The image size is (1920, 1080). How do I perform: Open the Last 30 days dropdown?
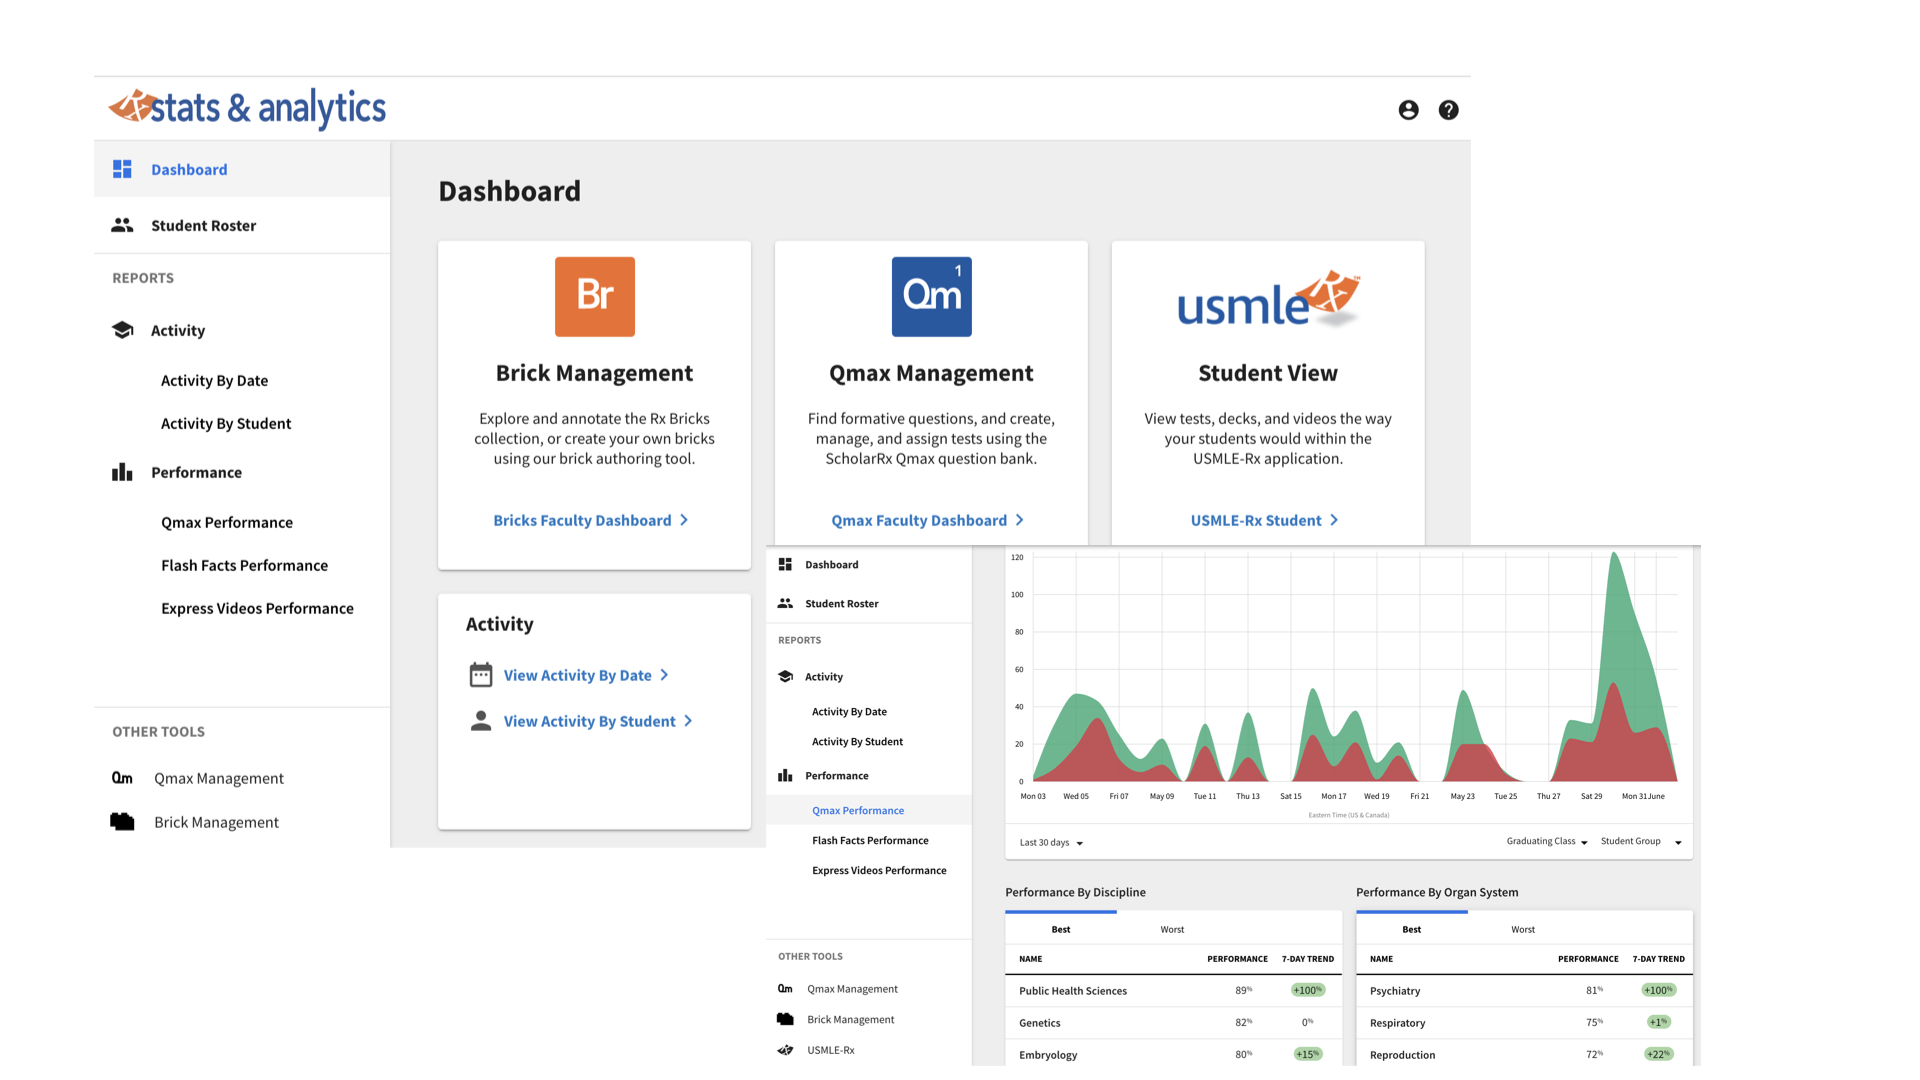(1051, 843)
